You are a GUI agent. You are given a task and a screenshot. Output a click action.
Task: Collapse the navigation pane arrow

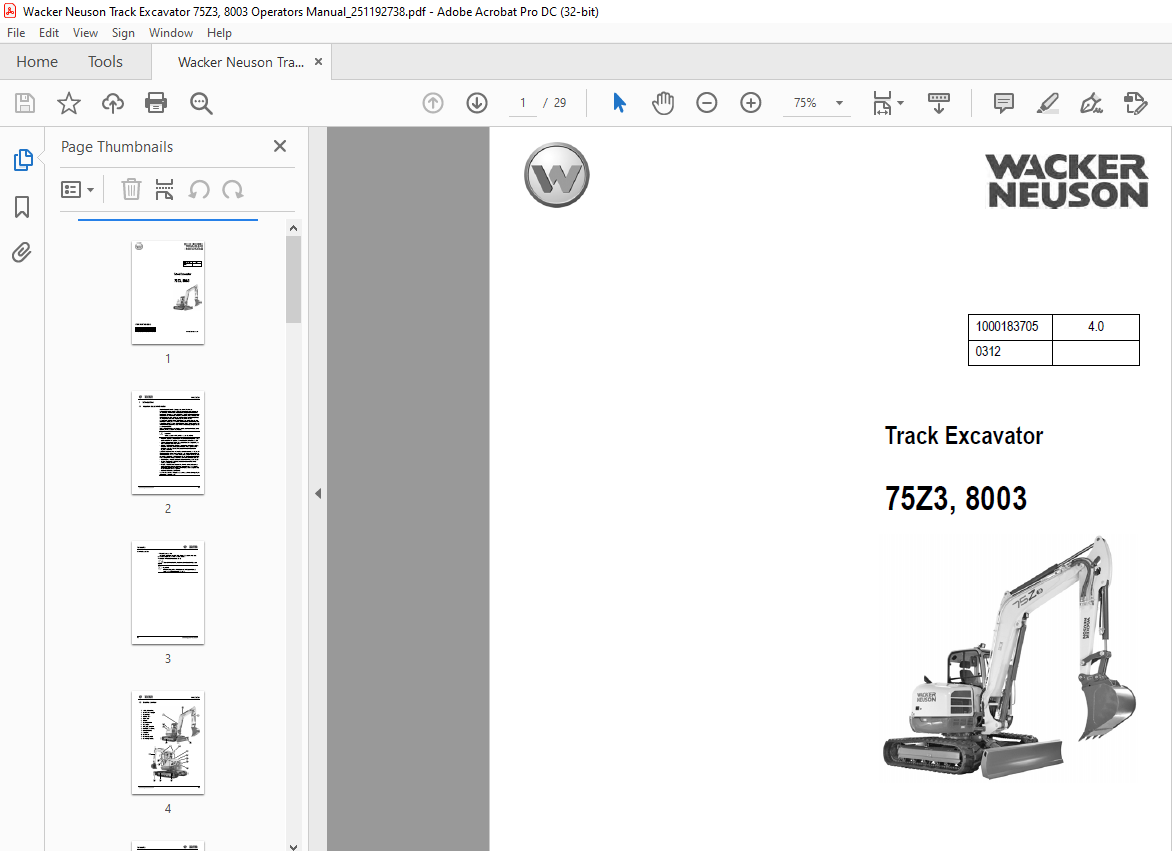click(x=318, y=493)
